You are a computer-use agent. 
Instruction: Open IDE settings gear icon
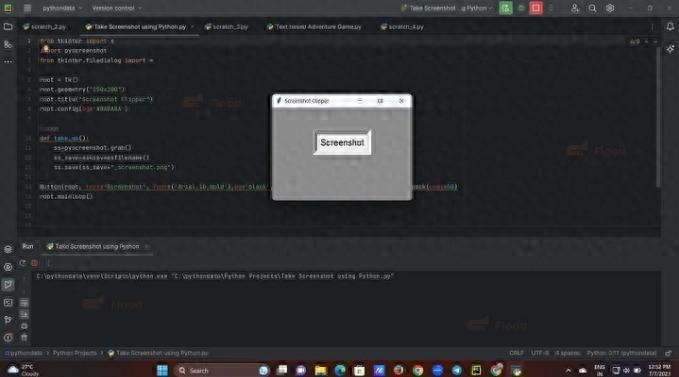point(610,8)
